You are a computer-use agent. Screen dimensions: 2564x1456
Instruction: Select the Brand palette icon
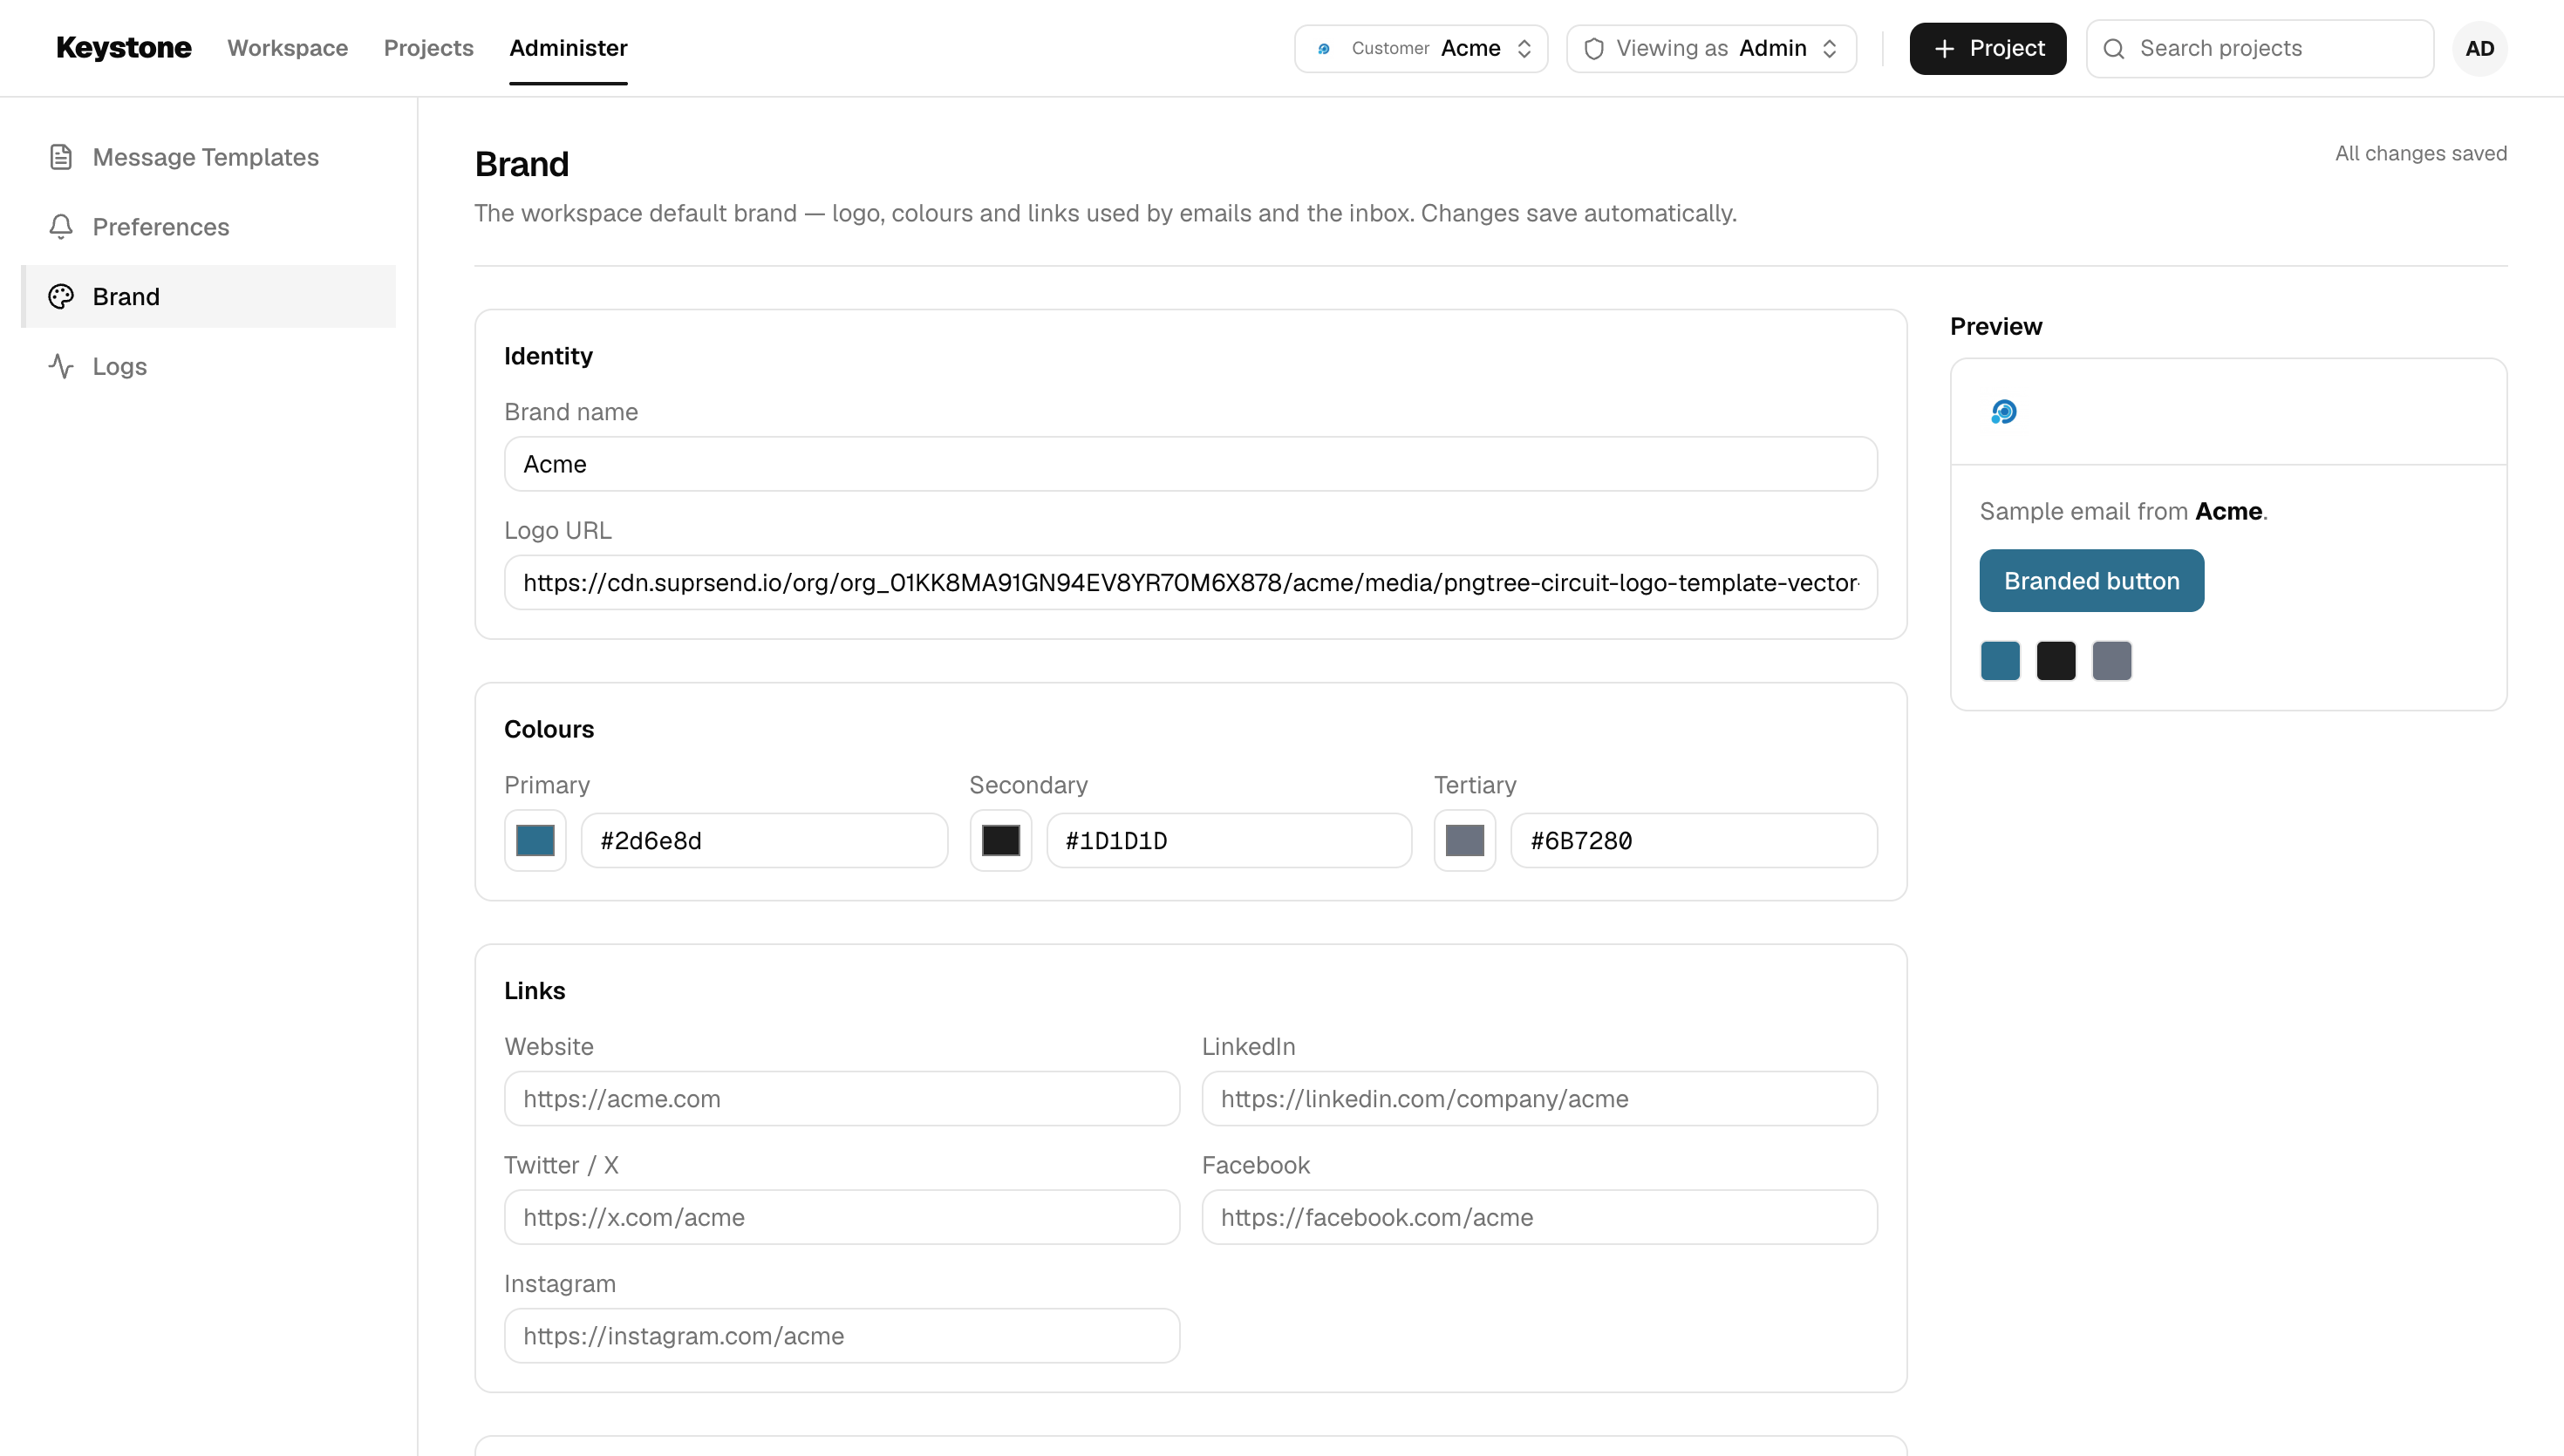click(x=61, y=296)
